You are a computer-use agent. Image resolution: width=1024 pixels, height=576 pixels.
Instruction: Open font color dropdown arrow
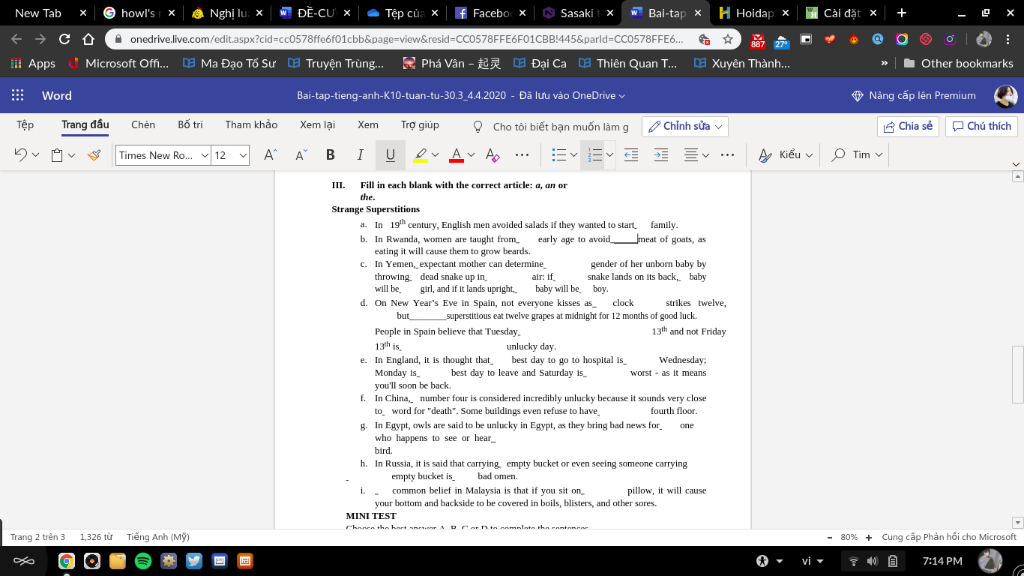471,155
